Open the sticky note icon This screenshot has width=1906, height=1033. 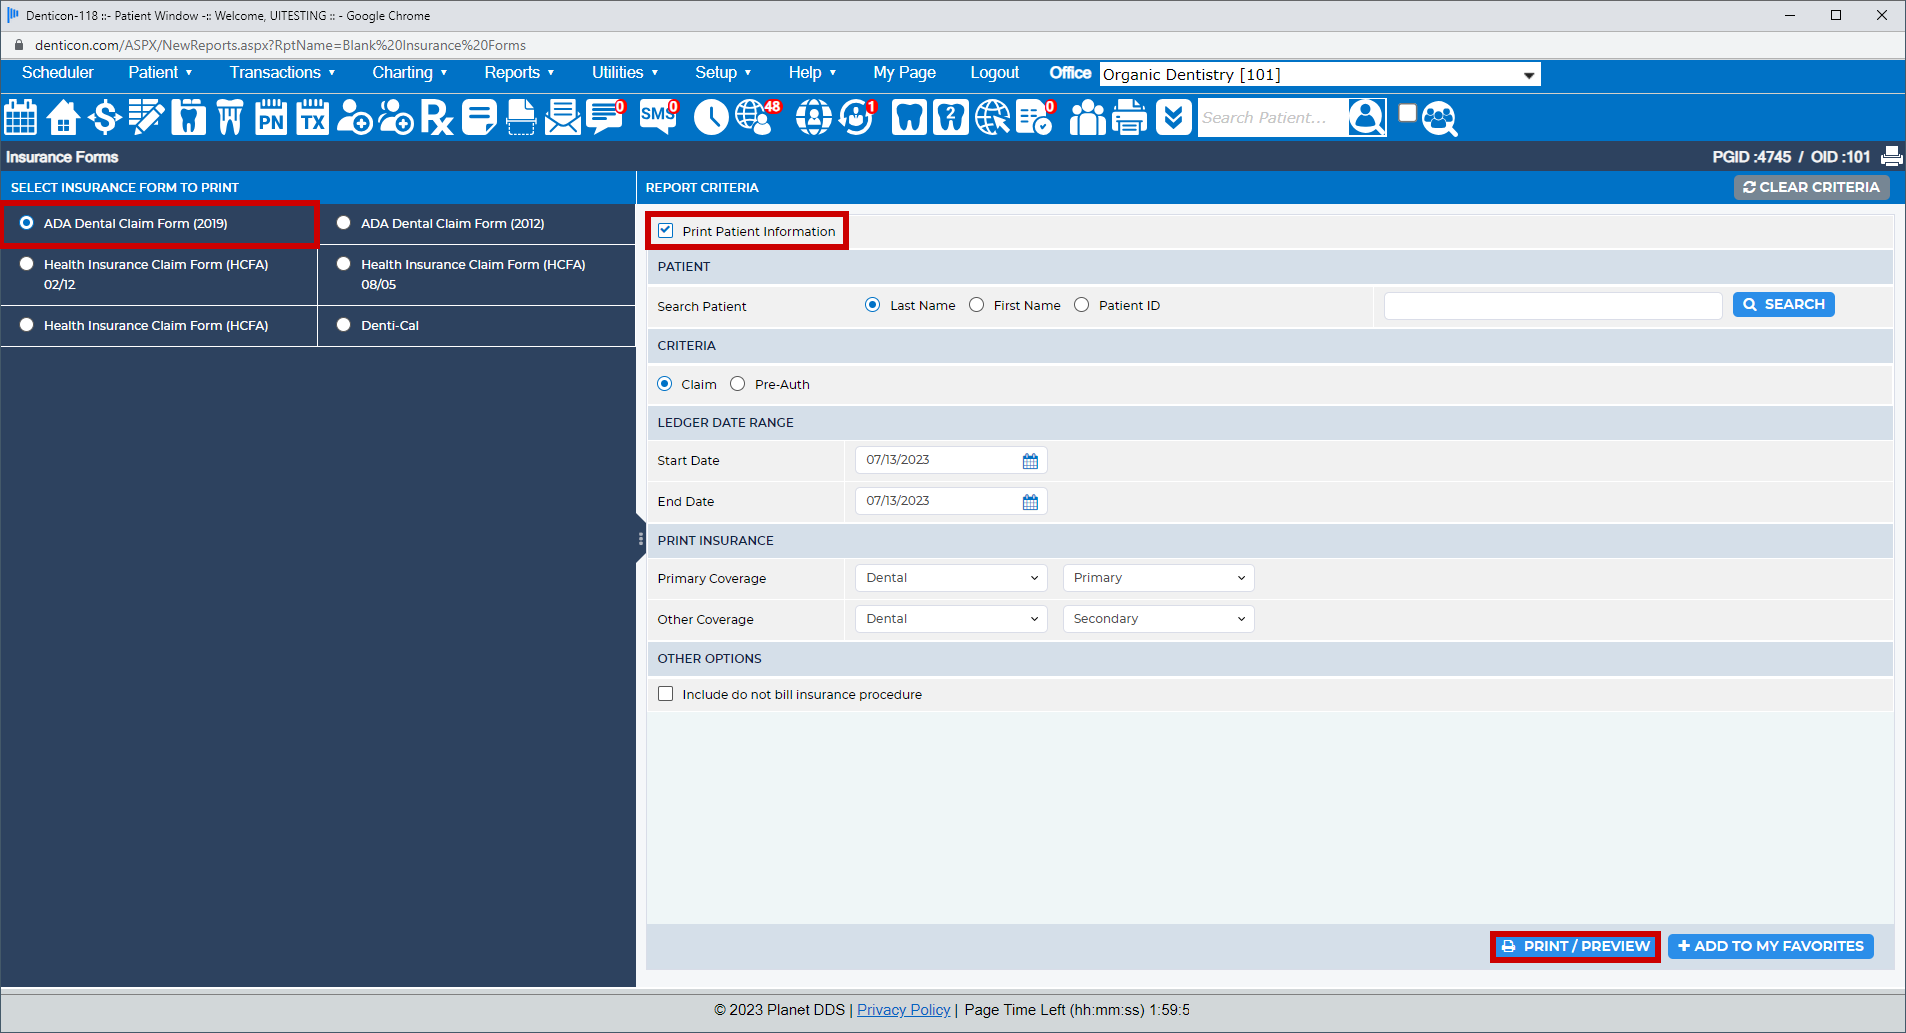(479, 117)
